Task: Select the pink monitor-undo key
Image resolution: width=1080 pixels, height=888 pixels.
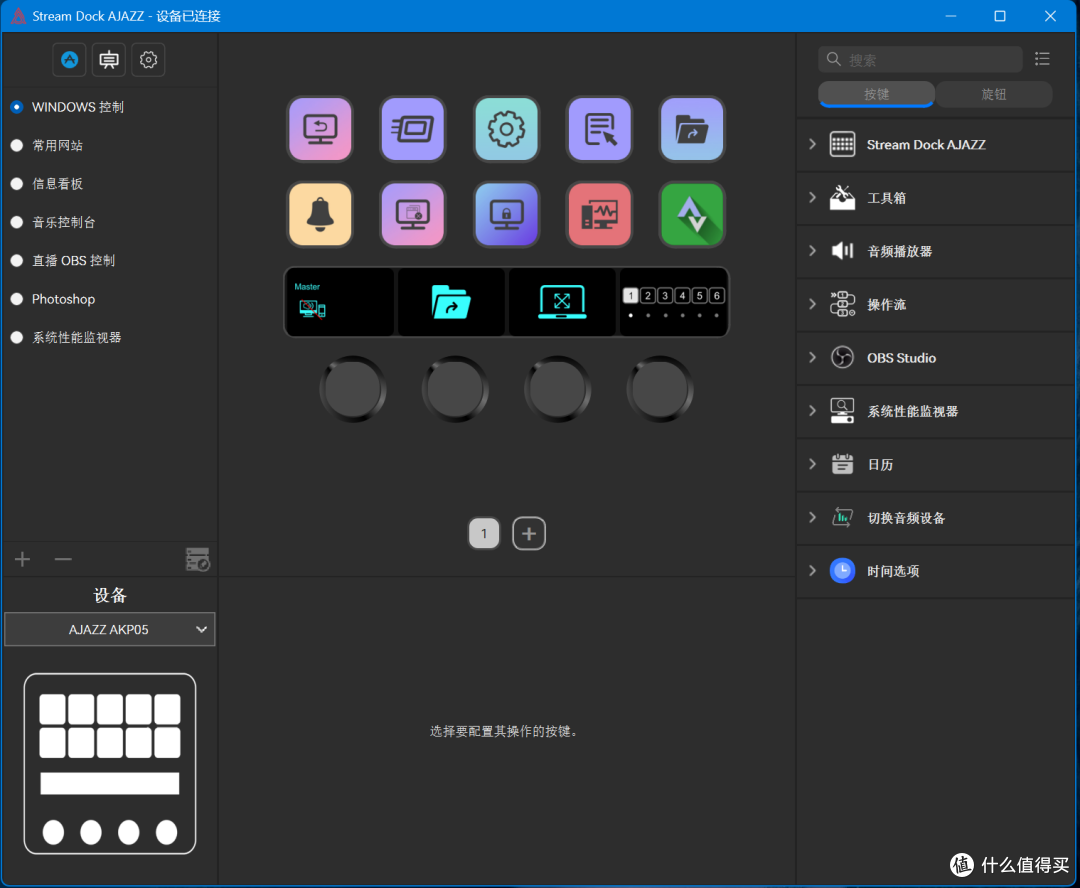Action: click(x=320, y=129)
